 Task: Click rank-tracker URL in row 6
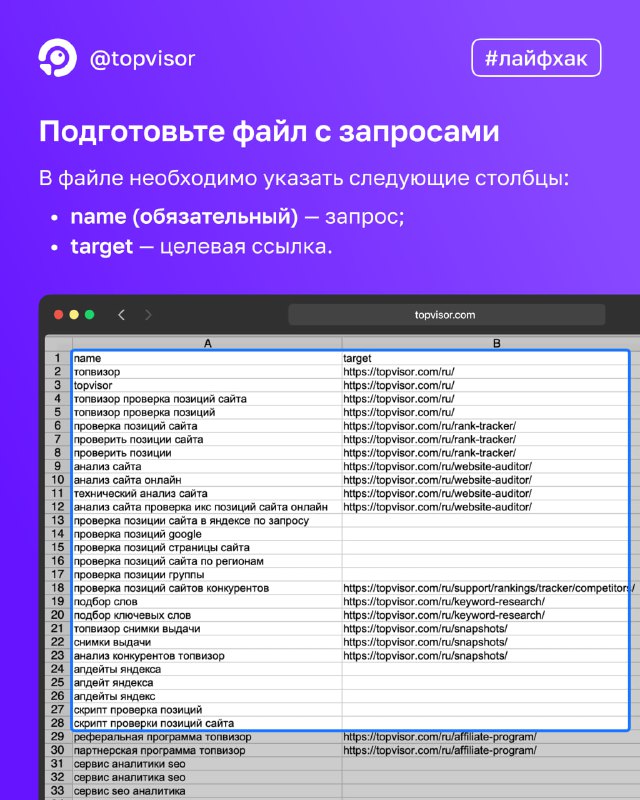429,426
